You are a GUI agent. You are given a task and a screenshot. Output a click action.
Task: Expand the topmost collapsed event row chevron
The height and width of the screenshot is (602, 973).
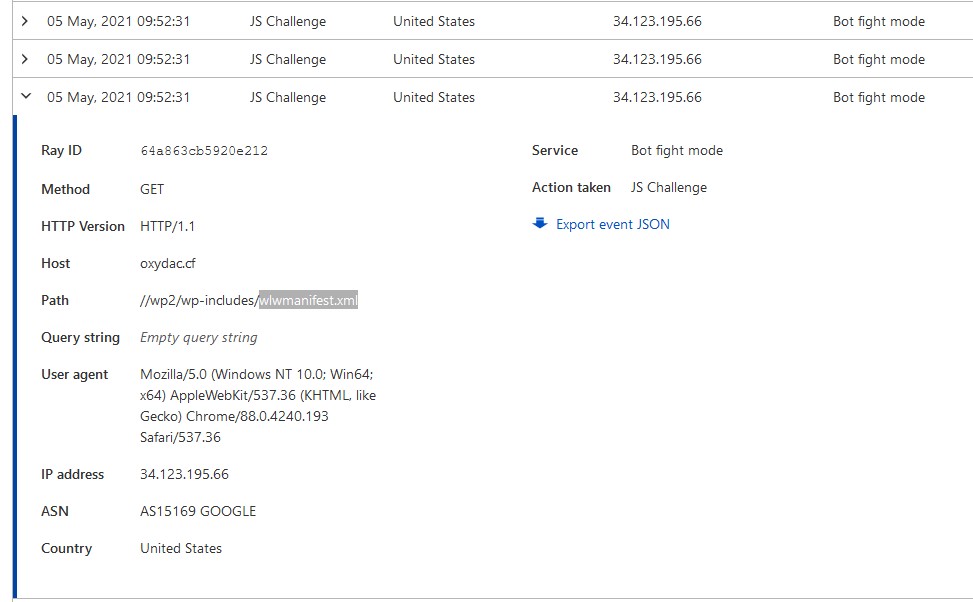pyautogui.click(x=25, y=21)
